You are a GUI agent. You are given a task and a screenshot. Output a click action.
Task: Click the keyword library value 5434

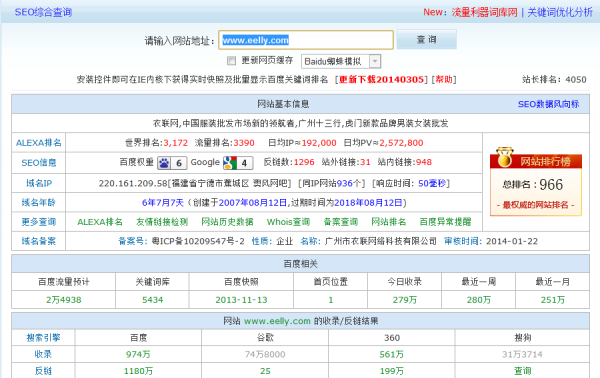point(153,300)
